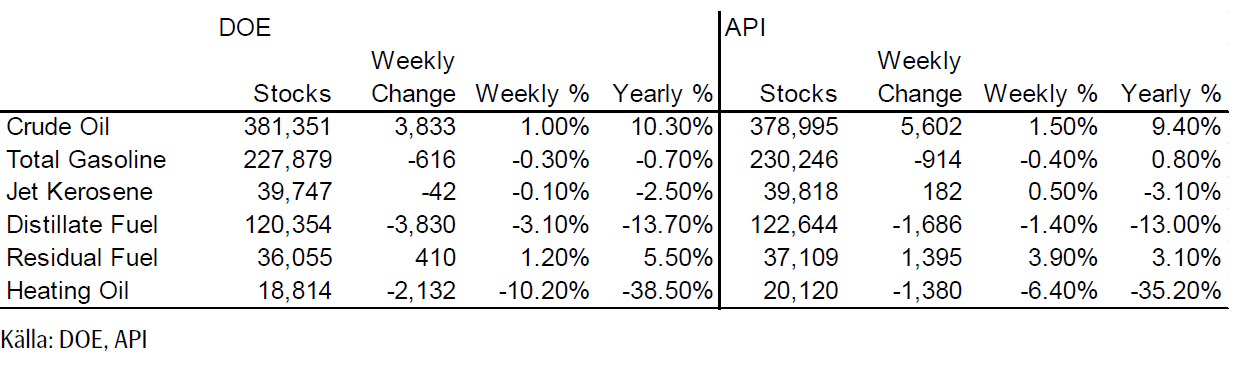Select the Residual Fuel row label
Screen dimensions: 1254x384
coord(80,258)
